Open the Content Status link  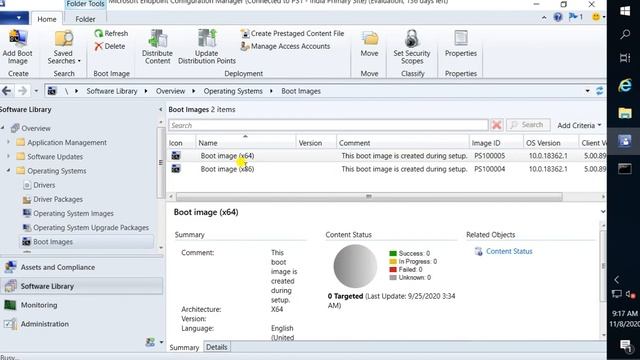coord(509,251)
